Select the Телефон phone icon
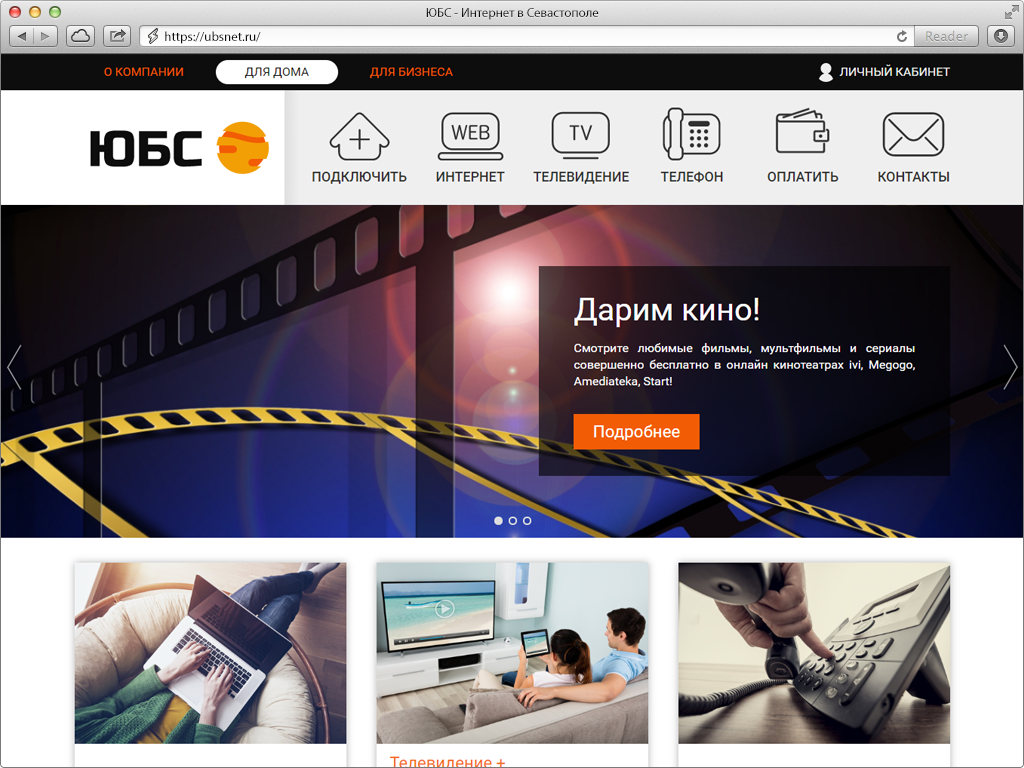This screenshot has height=768, width=1024. (x=692, y=135)
